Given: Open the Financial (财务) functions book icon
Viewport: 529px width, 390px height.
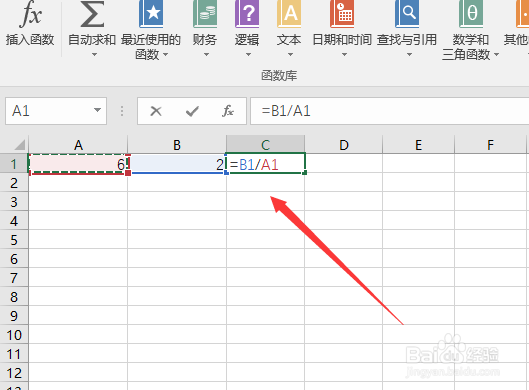Looking at the screenshot, I should pos(204,14).
